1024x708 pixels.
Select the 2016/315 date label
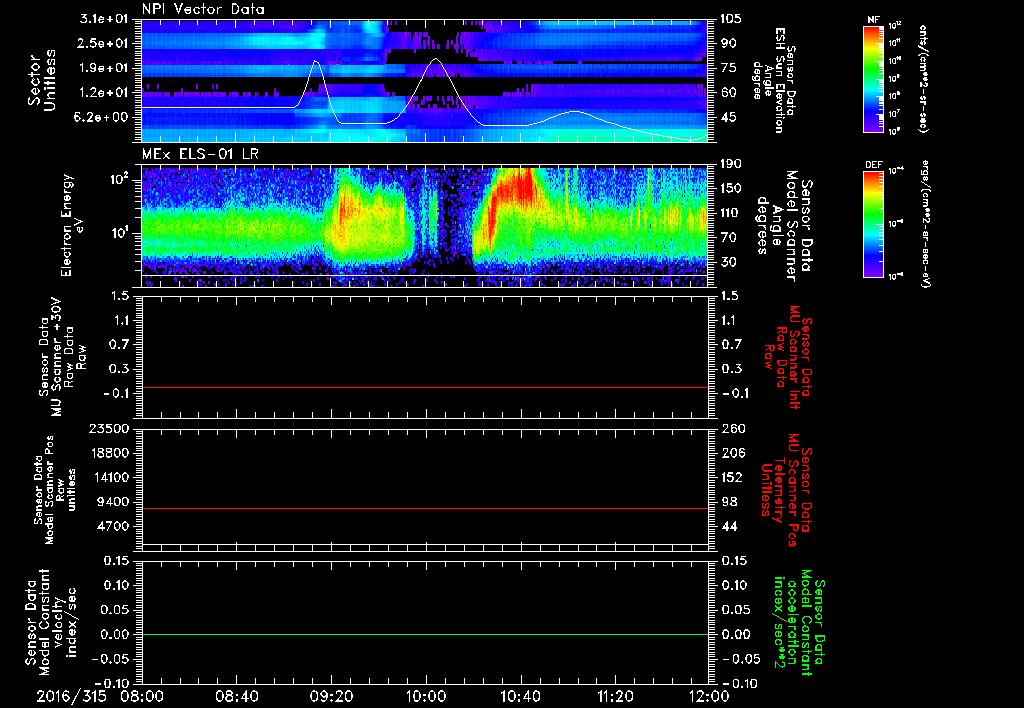pyautogui.click(x=71, y=696)
